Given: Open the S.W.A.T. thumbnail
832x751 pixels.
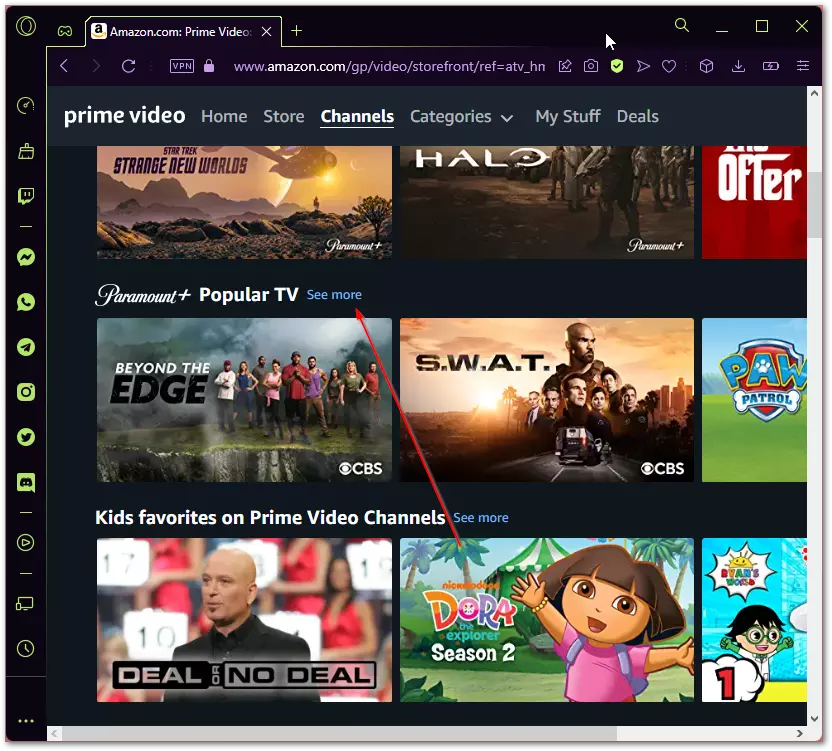Looking at the screenshot, I should pos(547,400).
